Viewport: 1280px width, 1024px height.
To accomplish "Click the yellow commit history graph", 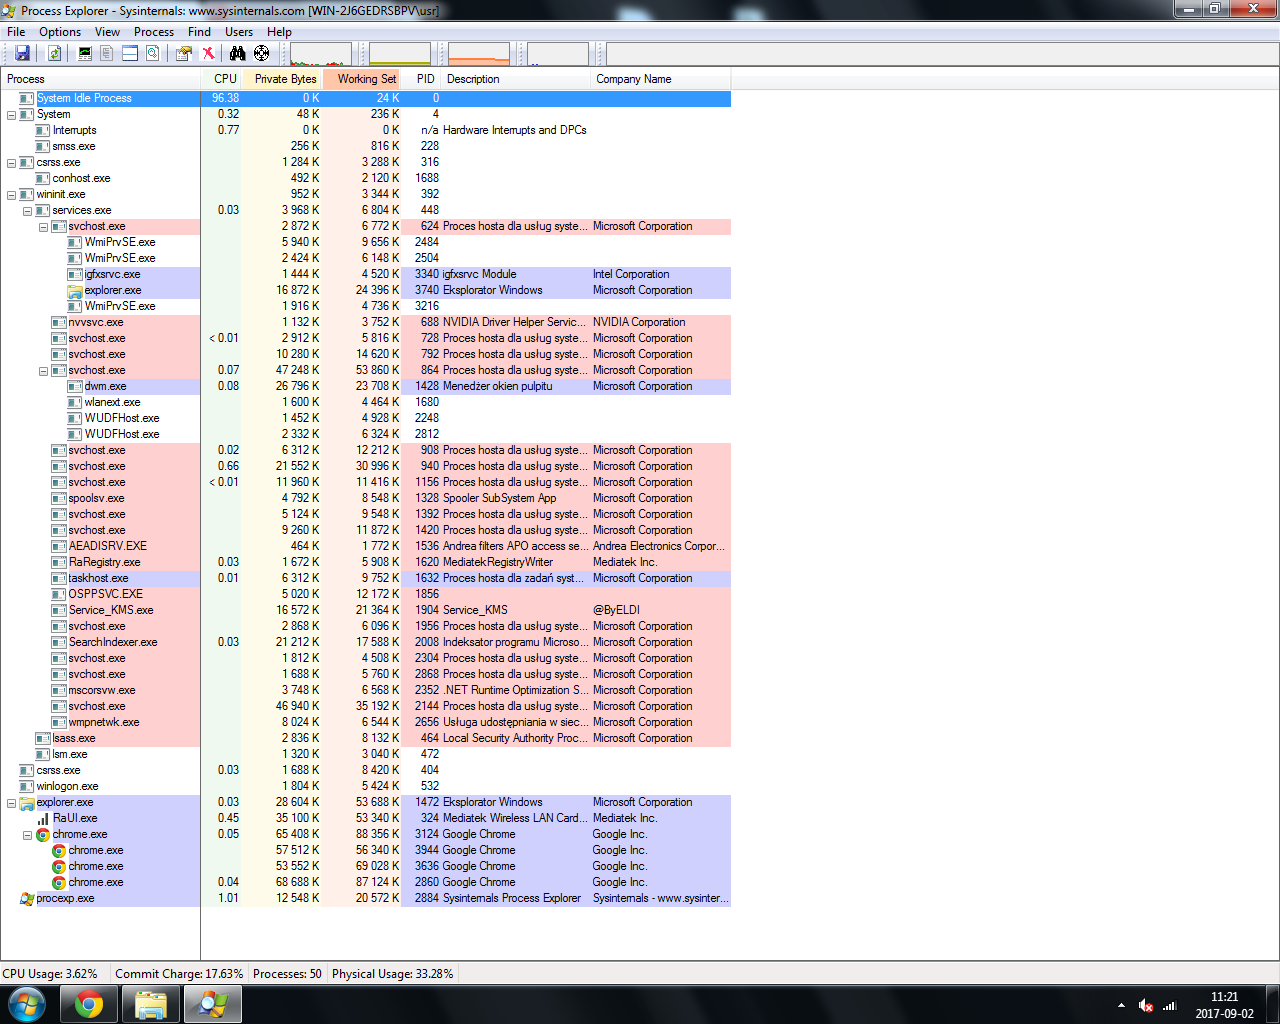I will click(400, 54).
